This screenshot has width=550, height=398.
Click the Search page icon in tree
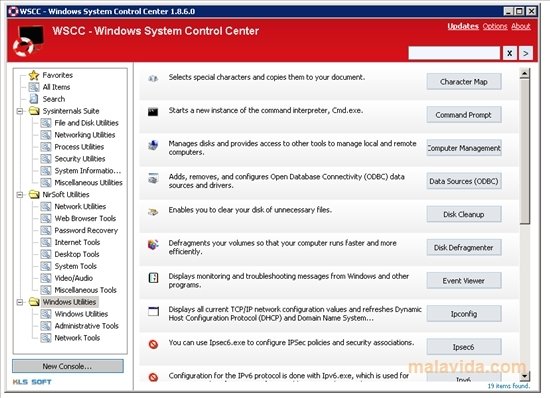coord(34,99)
